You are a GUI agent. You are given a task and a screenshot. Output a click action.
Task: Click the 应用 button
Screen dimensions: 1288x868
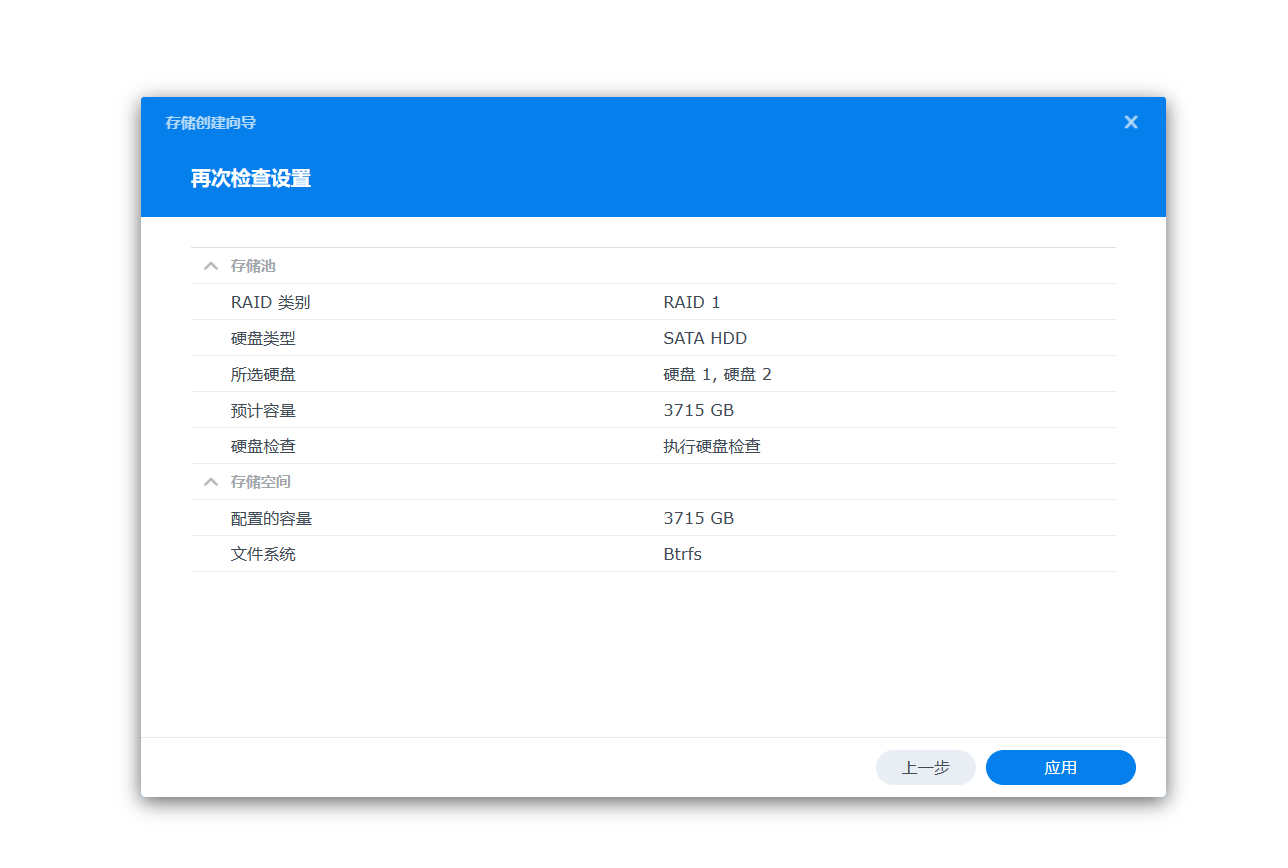click(1061, 768)
